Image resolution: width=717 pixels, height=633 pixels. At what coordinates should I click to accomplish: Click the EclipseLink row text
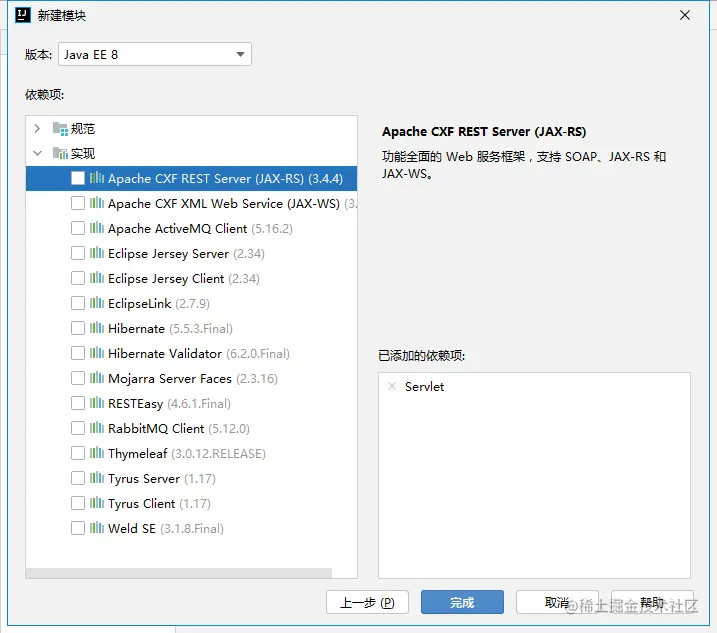pyautogui.click(x=159, y=304)
